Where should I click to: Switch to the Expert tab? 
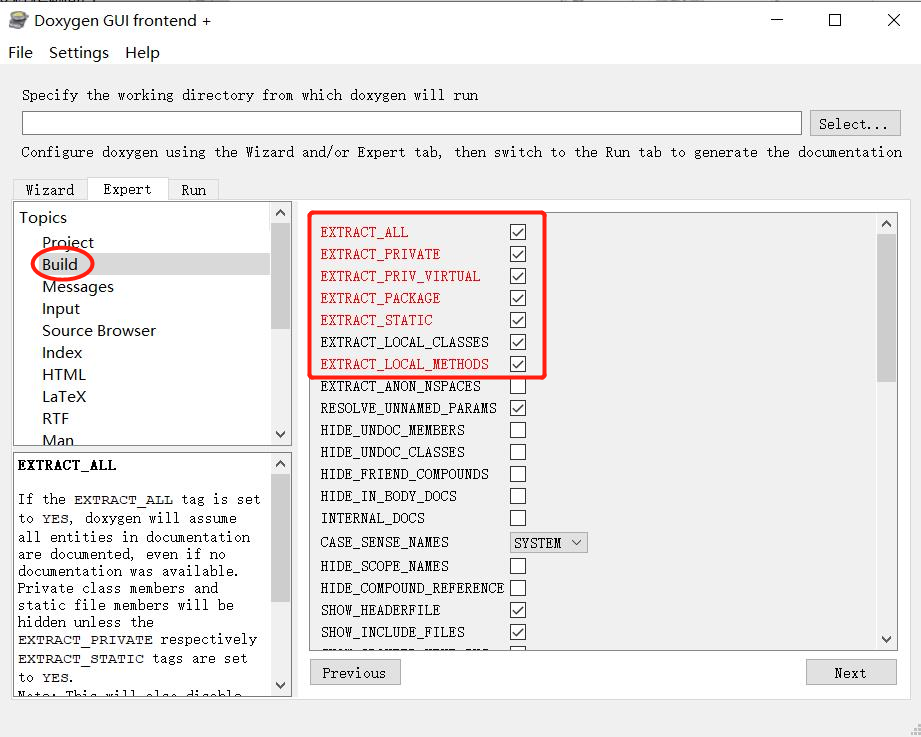tap(127, 189)
